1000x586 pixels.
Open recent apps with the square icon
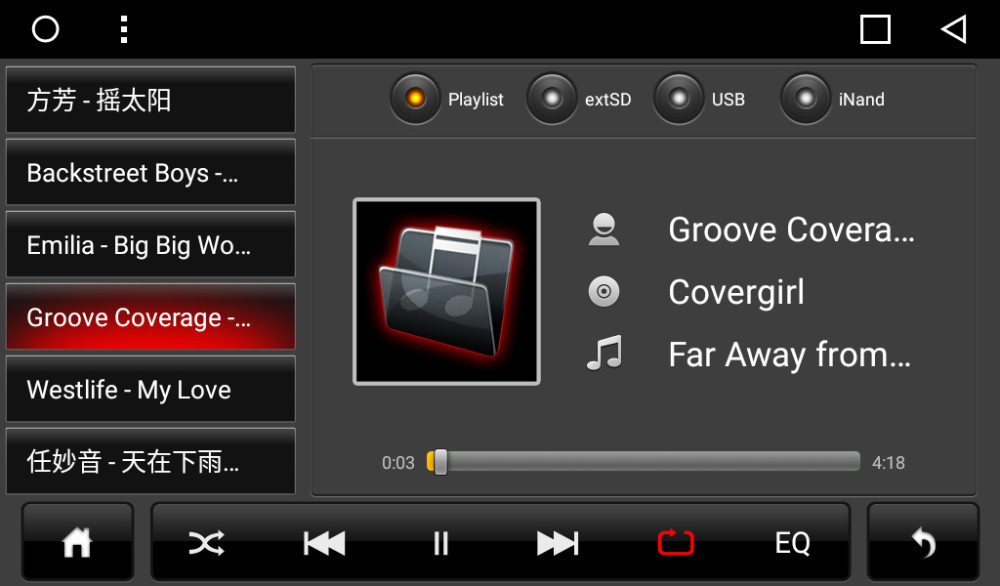[875, 29]
